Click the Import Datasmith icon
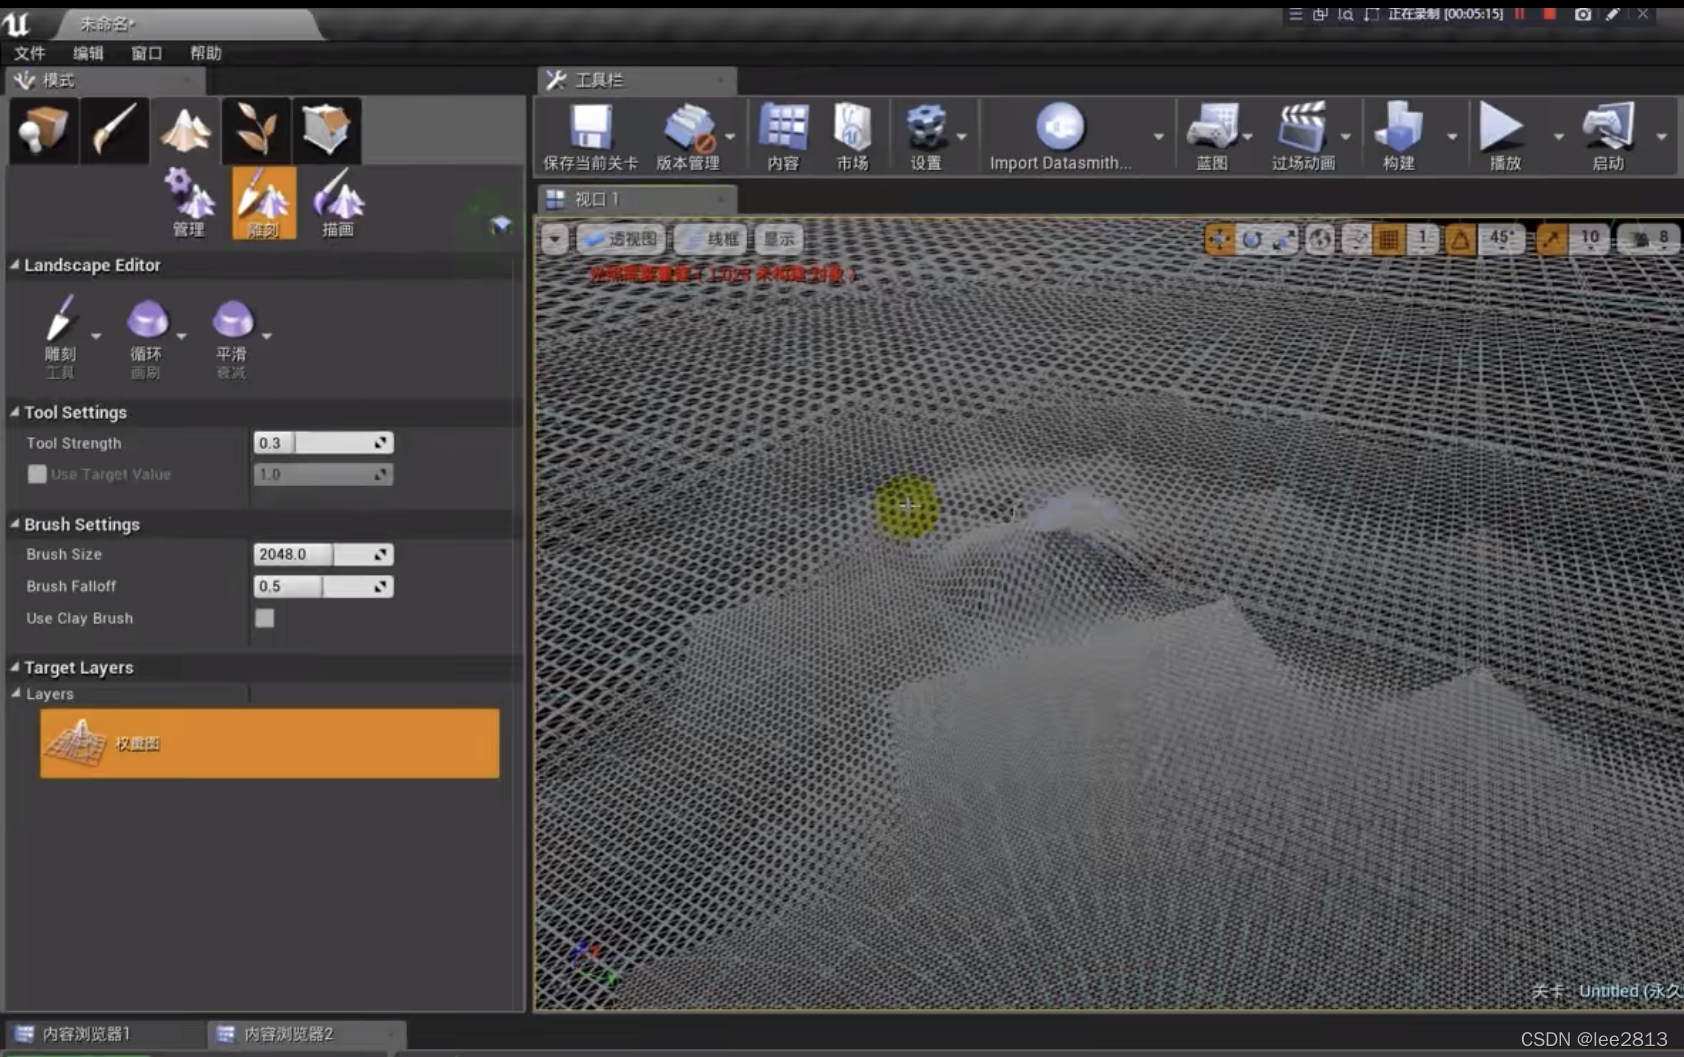Viewport: 1684px width, 1057px height. click(x=1060, y=137)
